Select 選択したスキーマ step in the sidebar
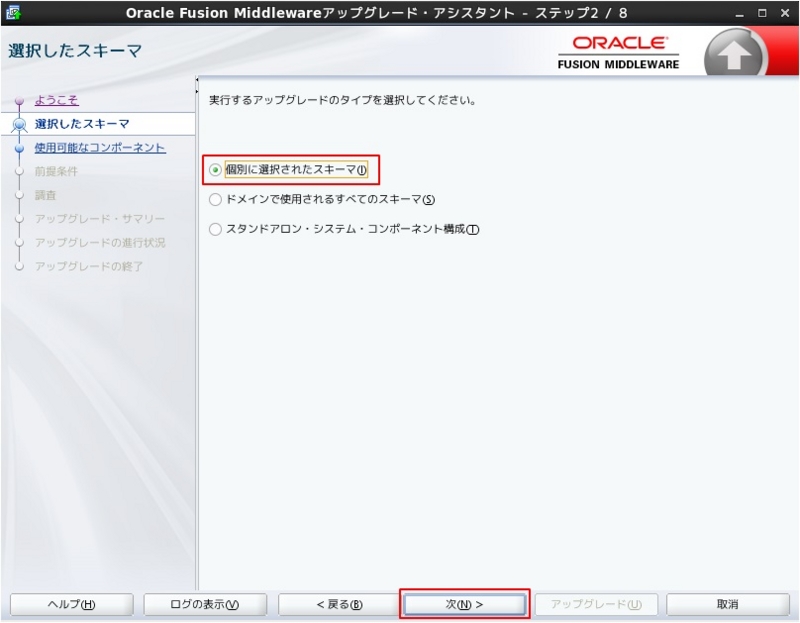 click(x=82, y=123)
